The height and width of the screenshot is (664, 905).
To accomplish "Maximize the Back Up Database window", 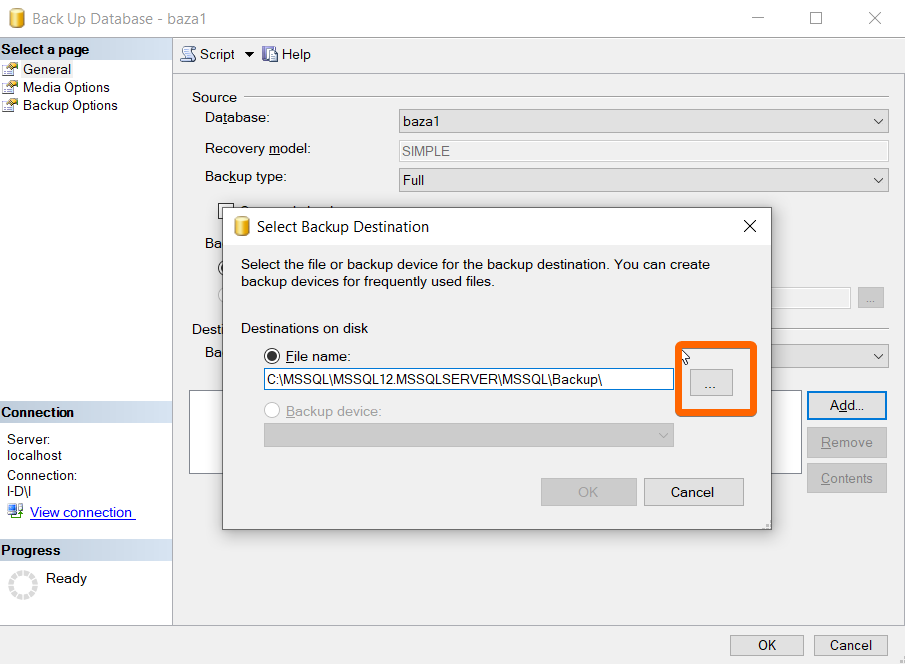I will [816, 18].
